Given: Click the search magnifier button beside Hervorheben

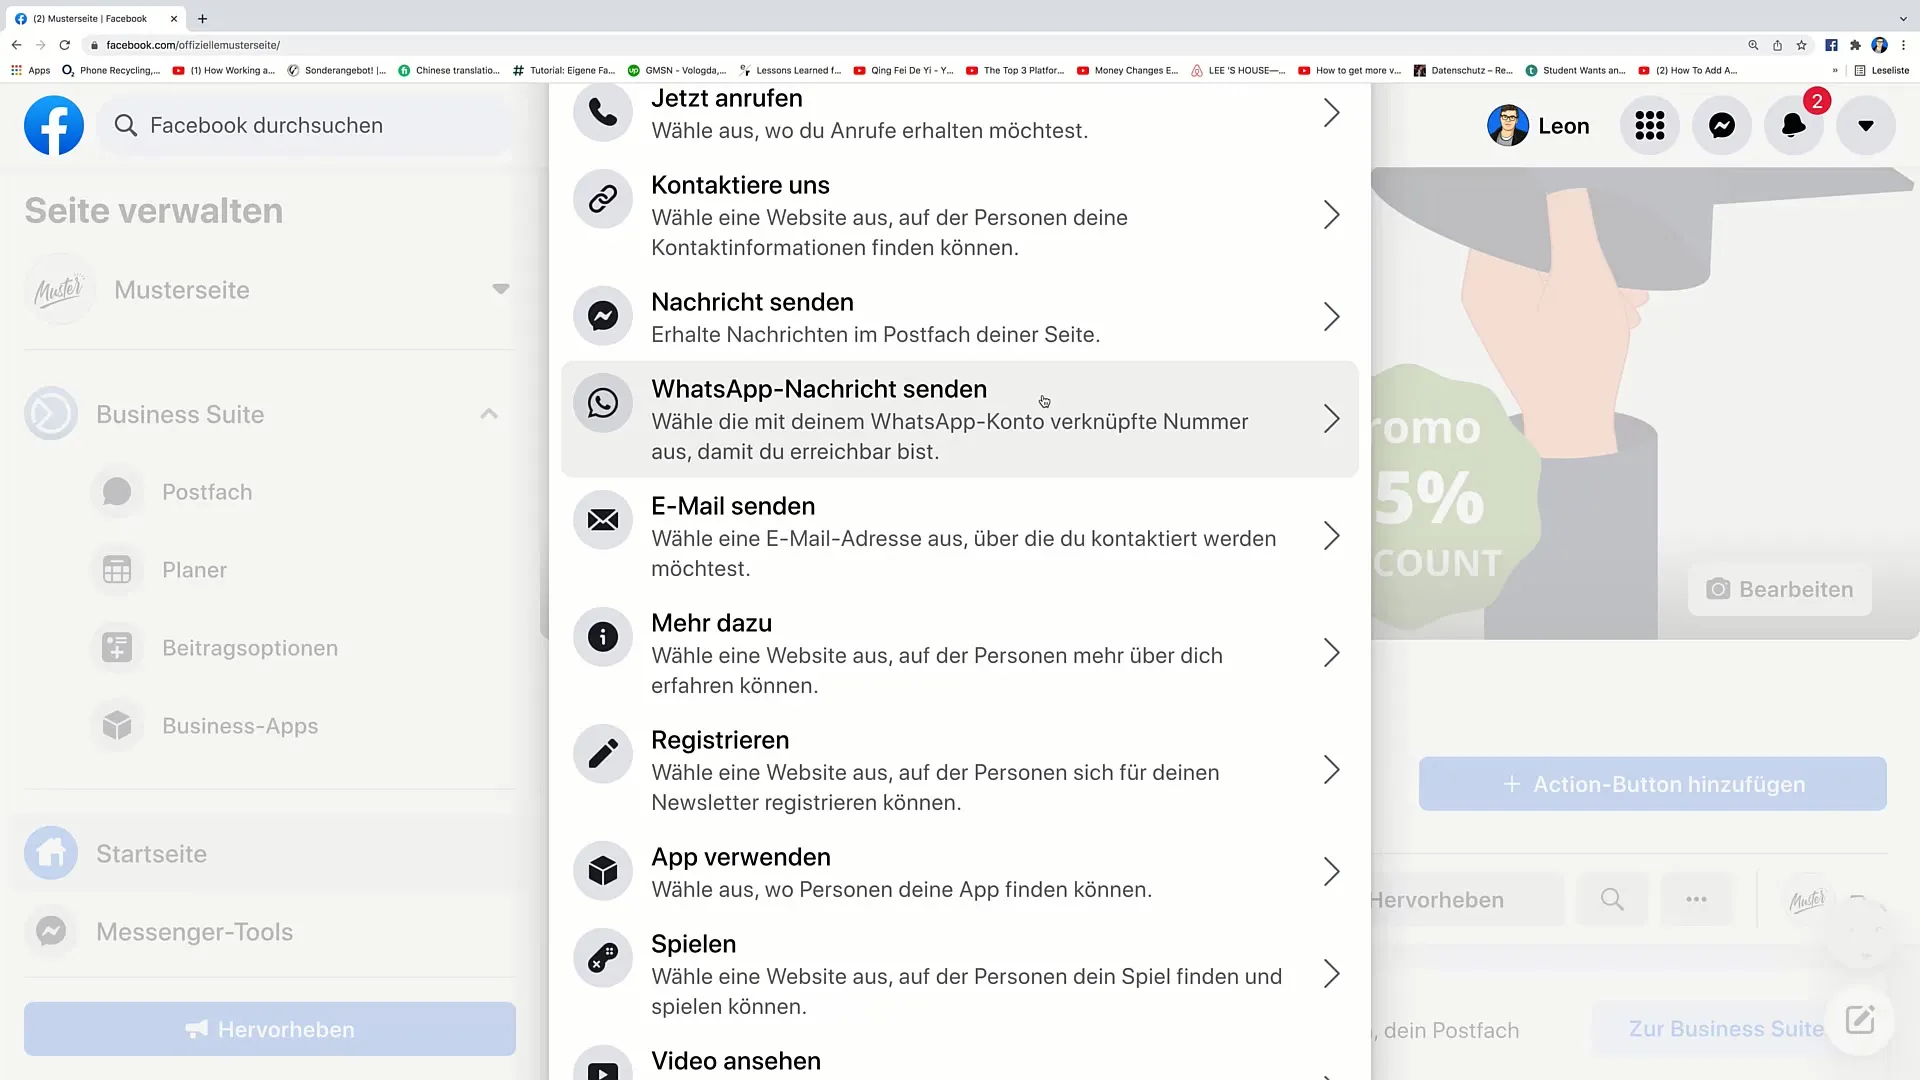Looking at the screenshot, I should point(1612,899).
